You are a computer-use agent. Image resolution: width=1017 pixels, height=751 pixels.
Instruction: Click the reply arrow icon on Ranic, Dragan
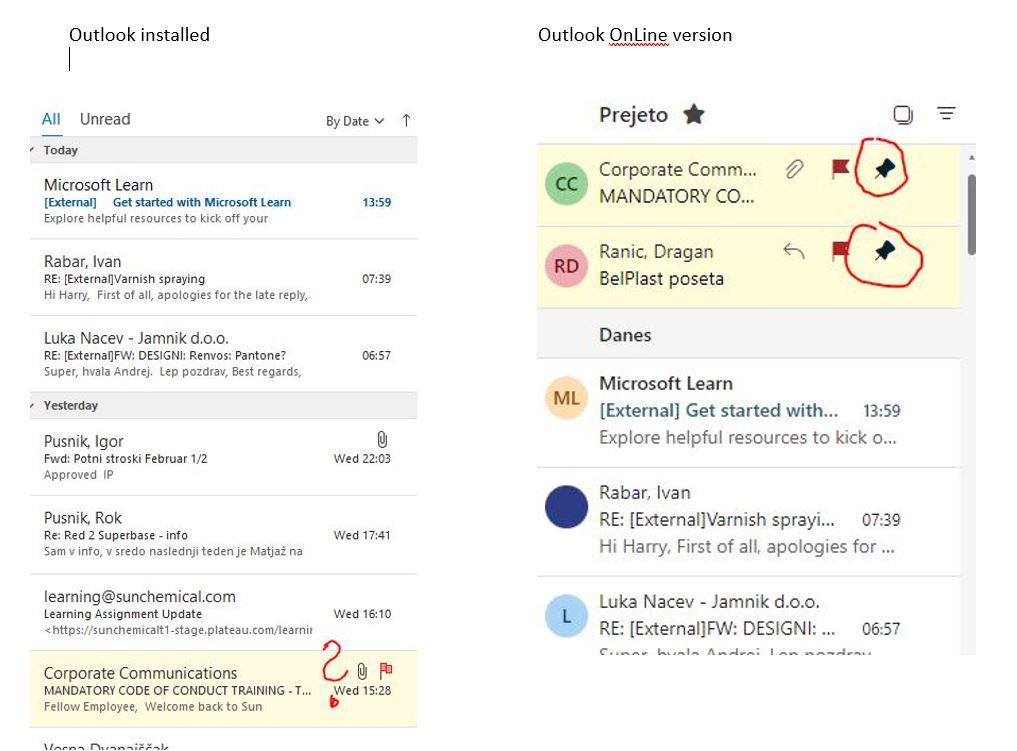tap(793, 250)
